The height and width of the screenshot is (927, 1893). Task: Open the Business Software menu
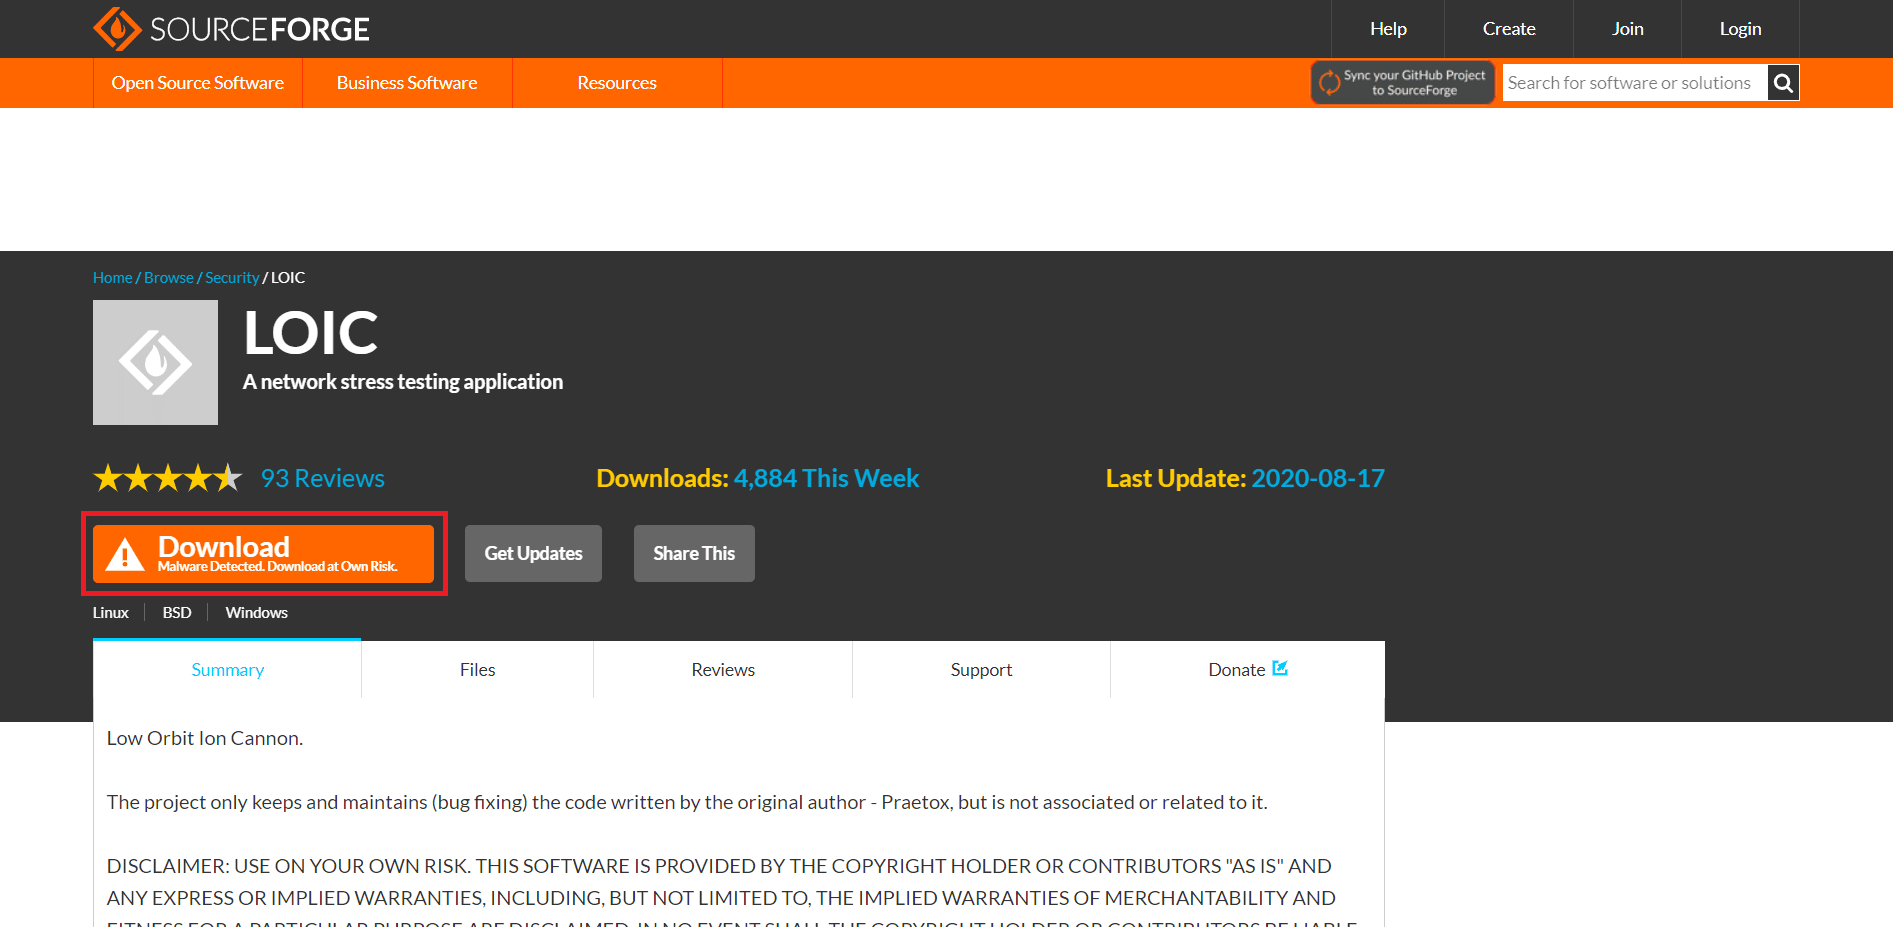click(x=407, y=83)
